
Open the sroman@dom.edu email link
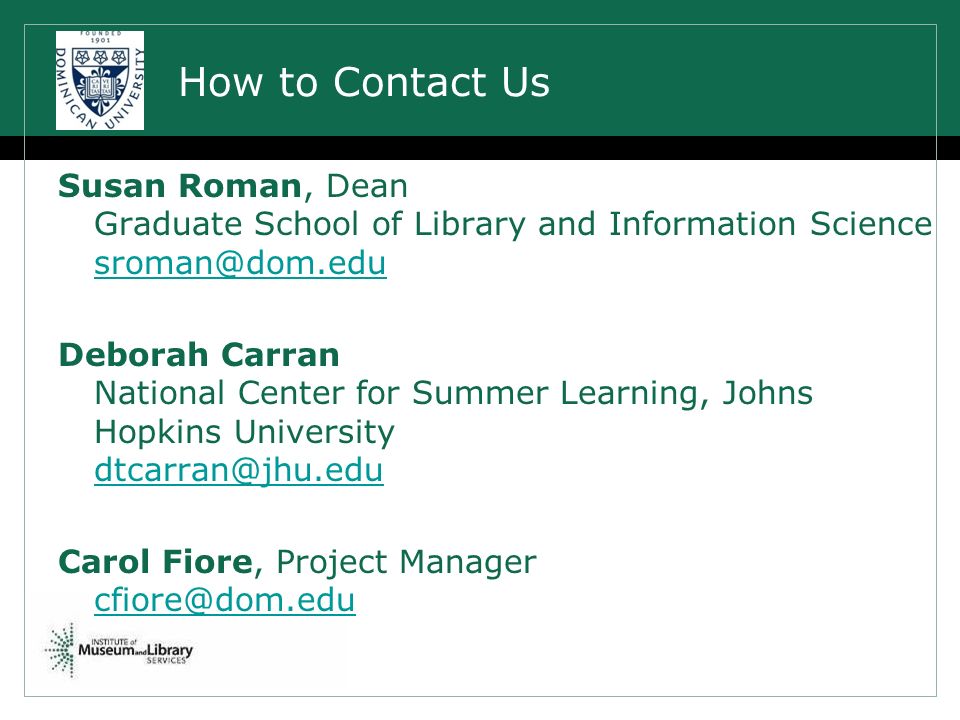click(240, 263)
